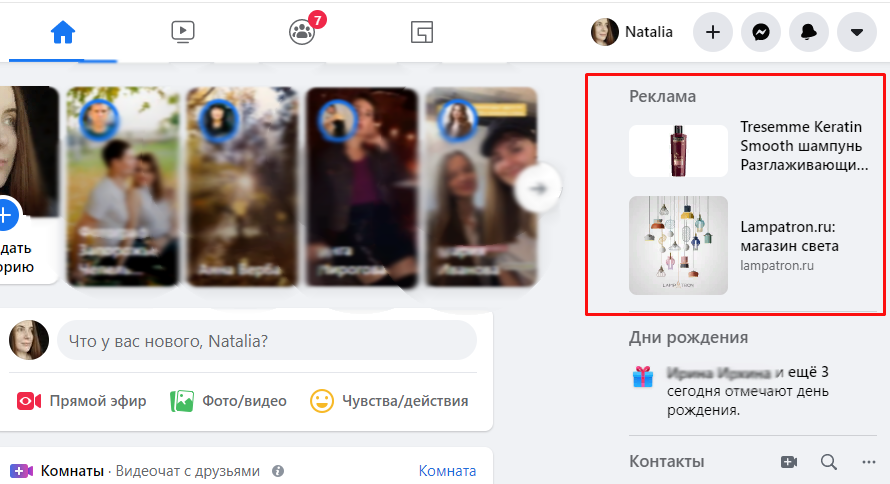Choose 'Чувства/действия' option

(389, 401)
